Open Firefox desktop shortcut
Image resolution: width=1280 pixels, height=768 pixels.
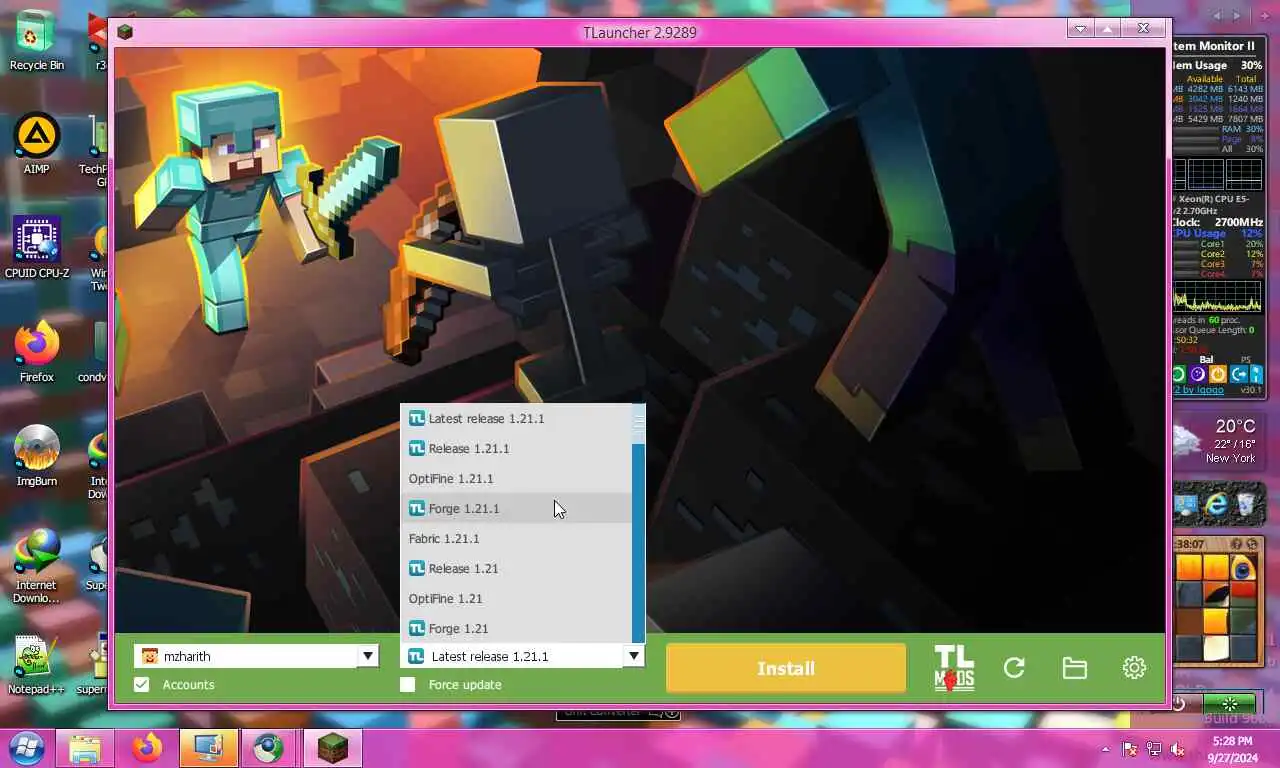pos(37,351)
